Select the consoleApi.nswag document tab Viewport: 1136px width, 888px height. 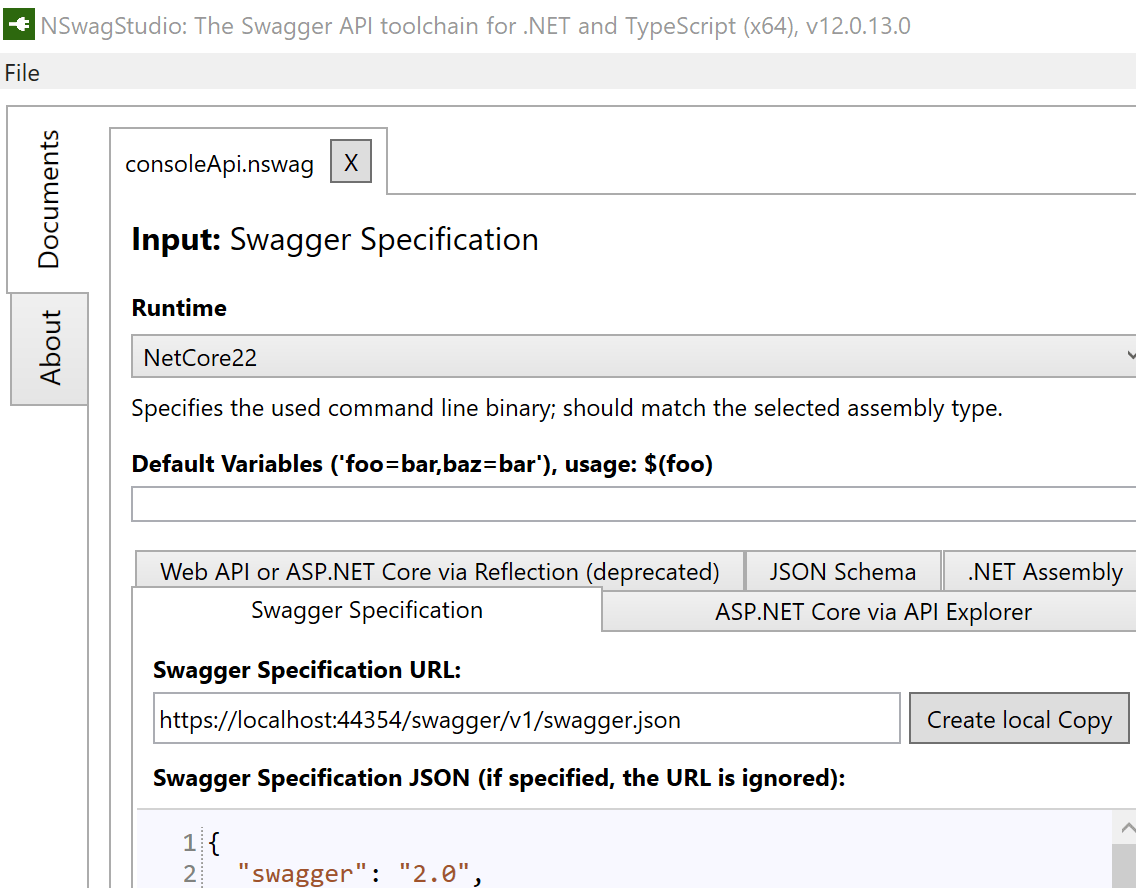[x=219, y=164]
